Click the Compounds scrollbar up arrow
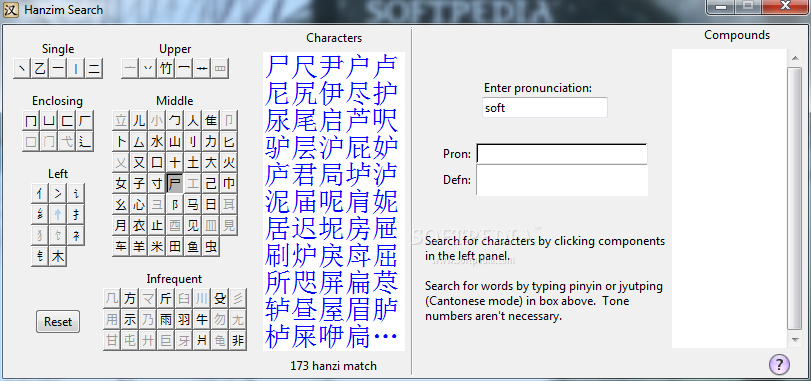 (795, 58)
